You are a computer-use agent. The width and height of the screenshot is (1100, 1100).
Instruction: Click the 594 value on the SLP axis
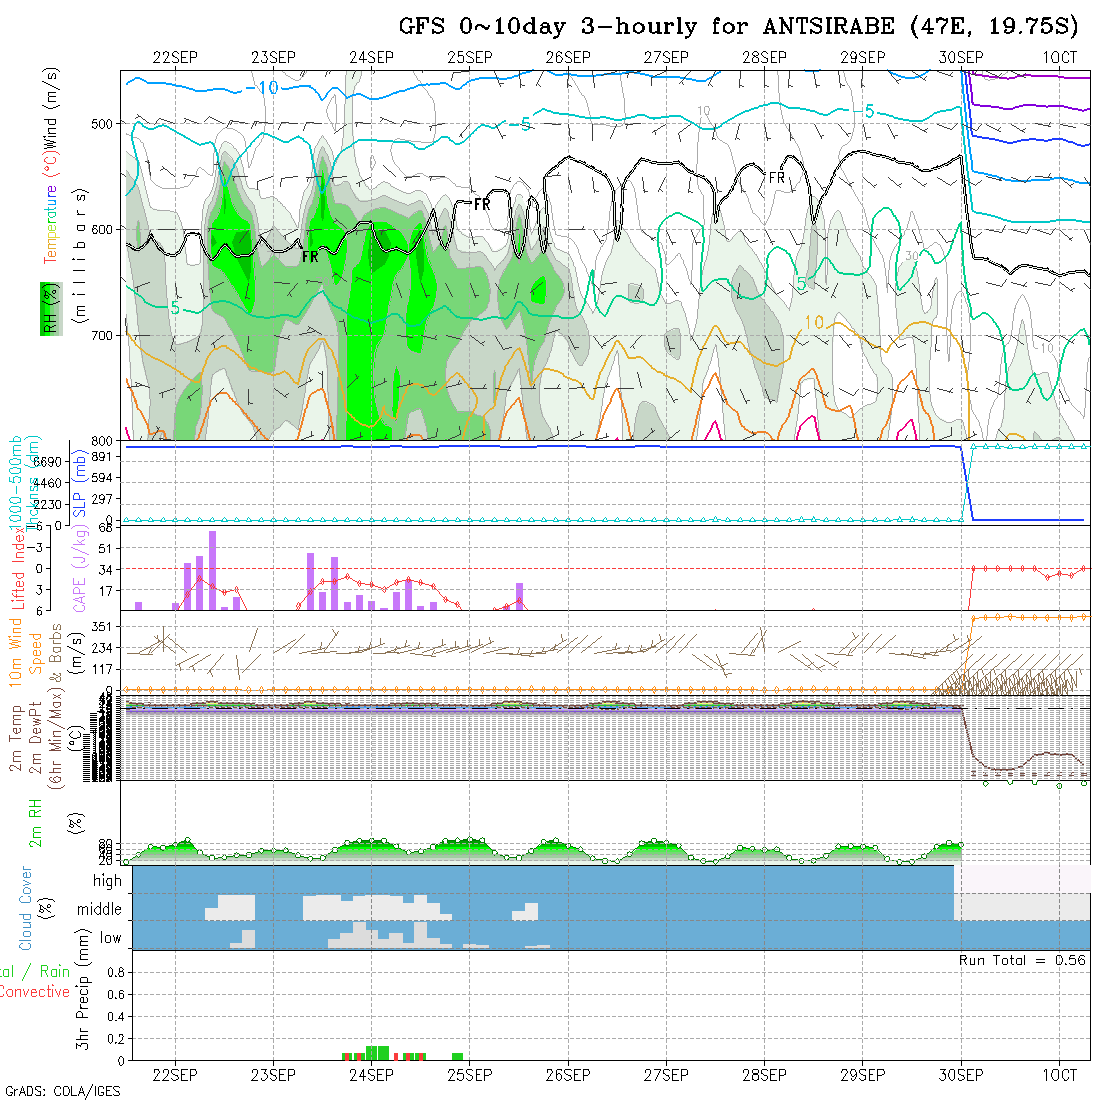(x=102, y=478)
